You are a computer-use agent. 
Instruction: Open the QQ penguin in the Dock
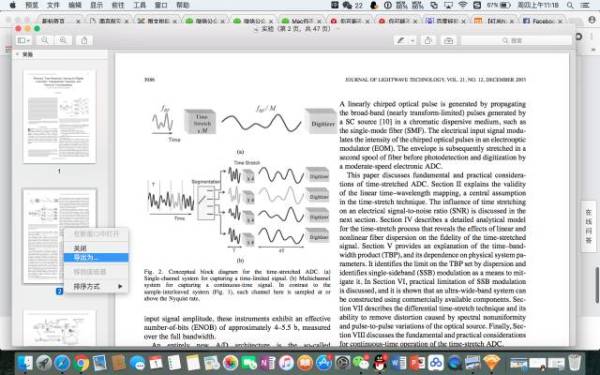[380, 362]
